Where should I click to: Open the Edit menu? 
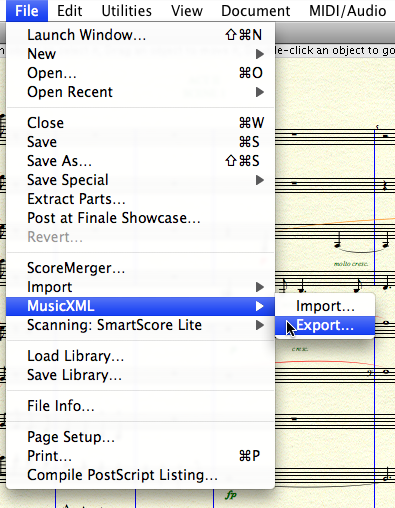point(69,11)
